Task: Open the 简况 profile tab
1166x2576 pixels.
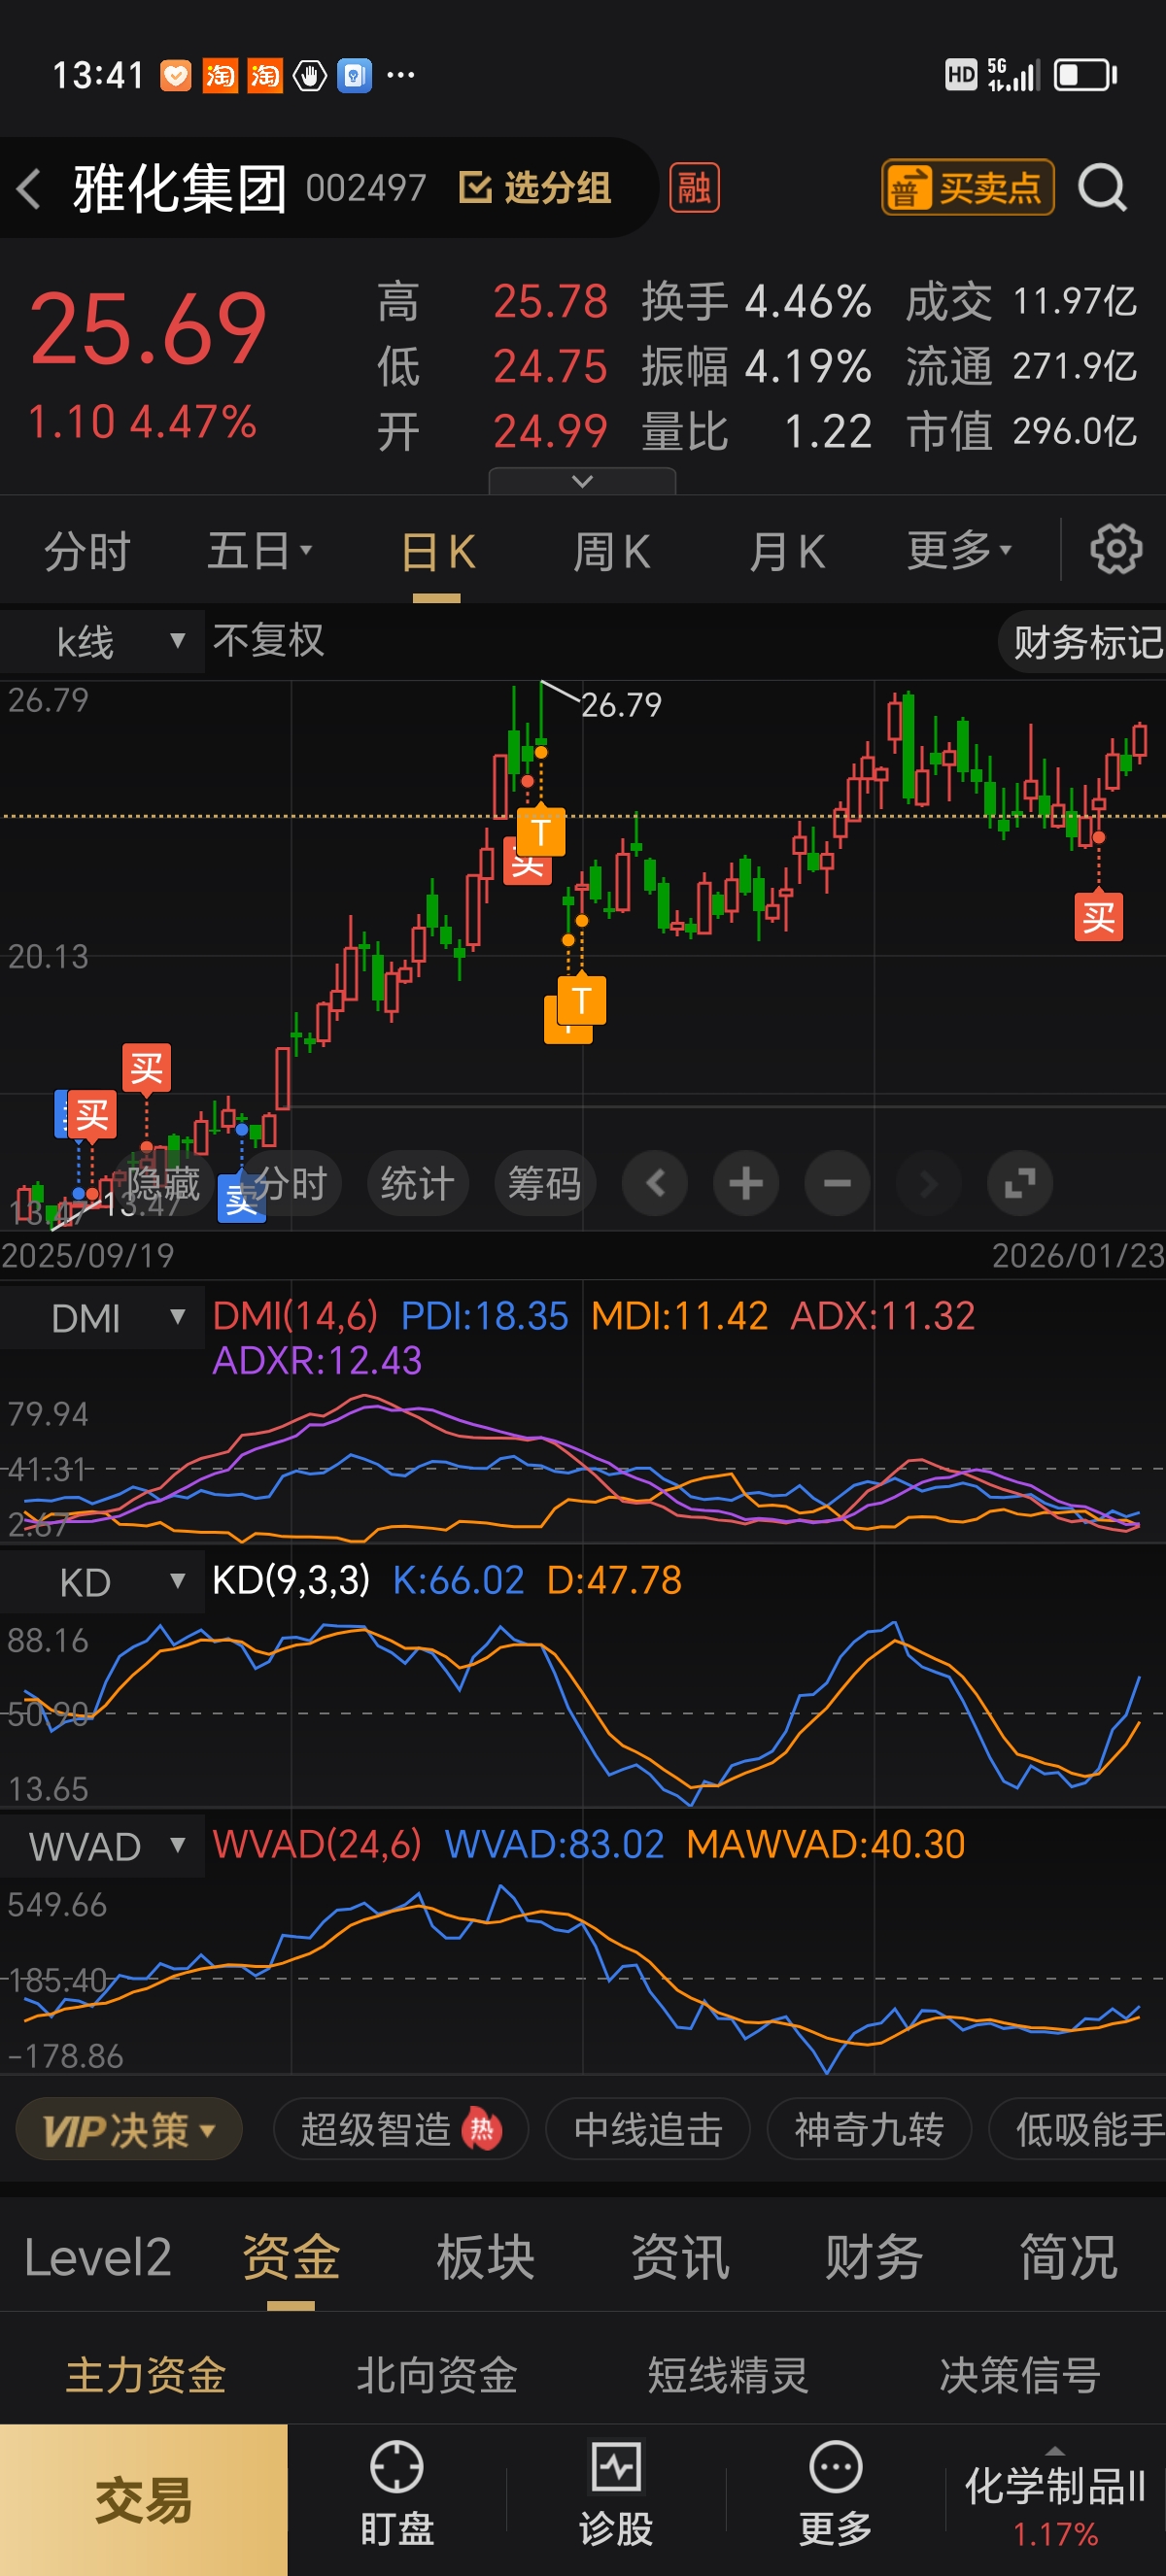Action: click(1068, 2258)
